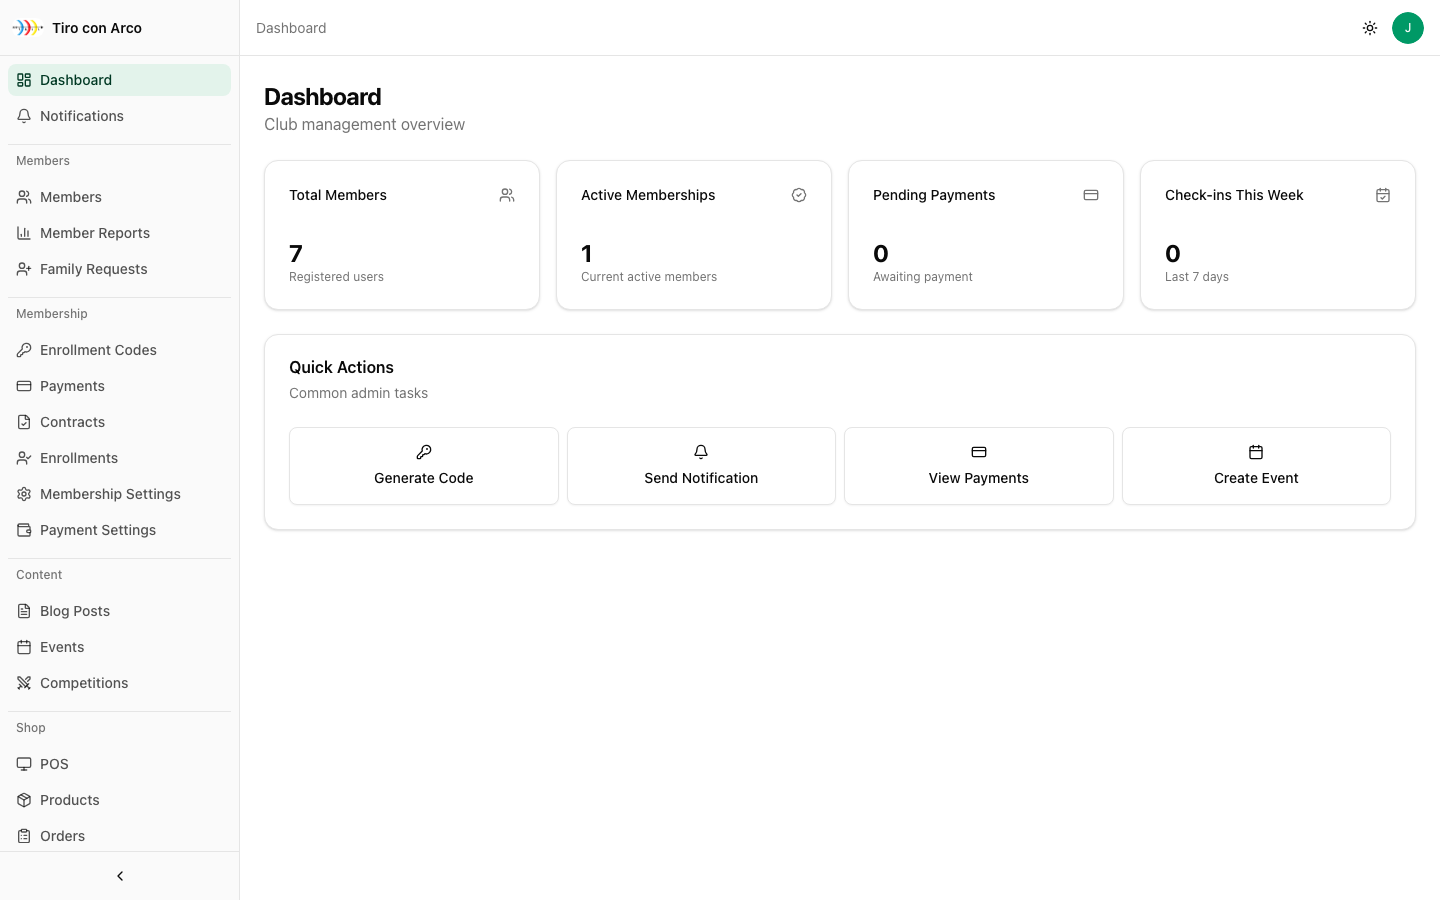
Task: Collapse the sidebar with the chevron
Action: coord(119,876)
